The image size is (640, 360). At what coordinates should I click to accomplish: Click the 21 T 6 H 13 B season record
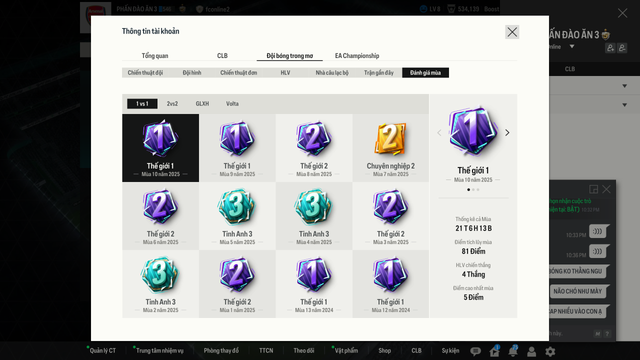(473, 228)
